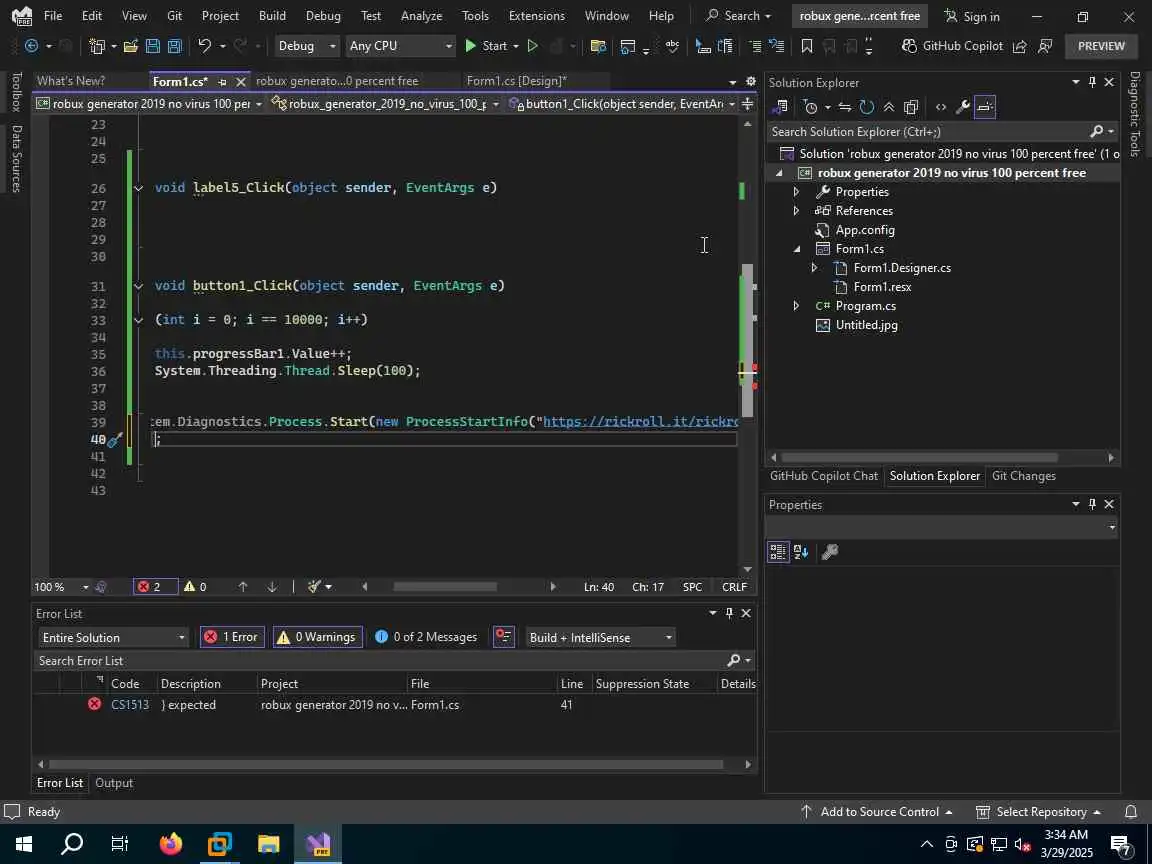Click the Switch Views icon in Solution Explorer
The width and height of the screenshot is (1152, 864).
(781, 107)
